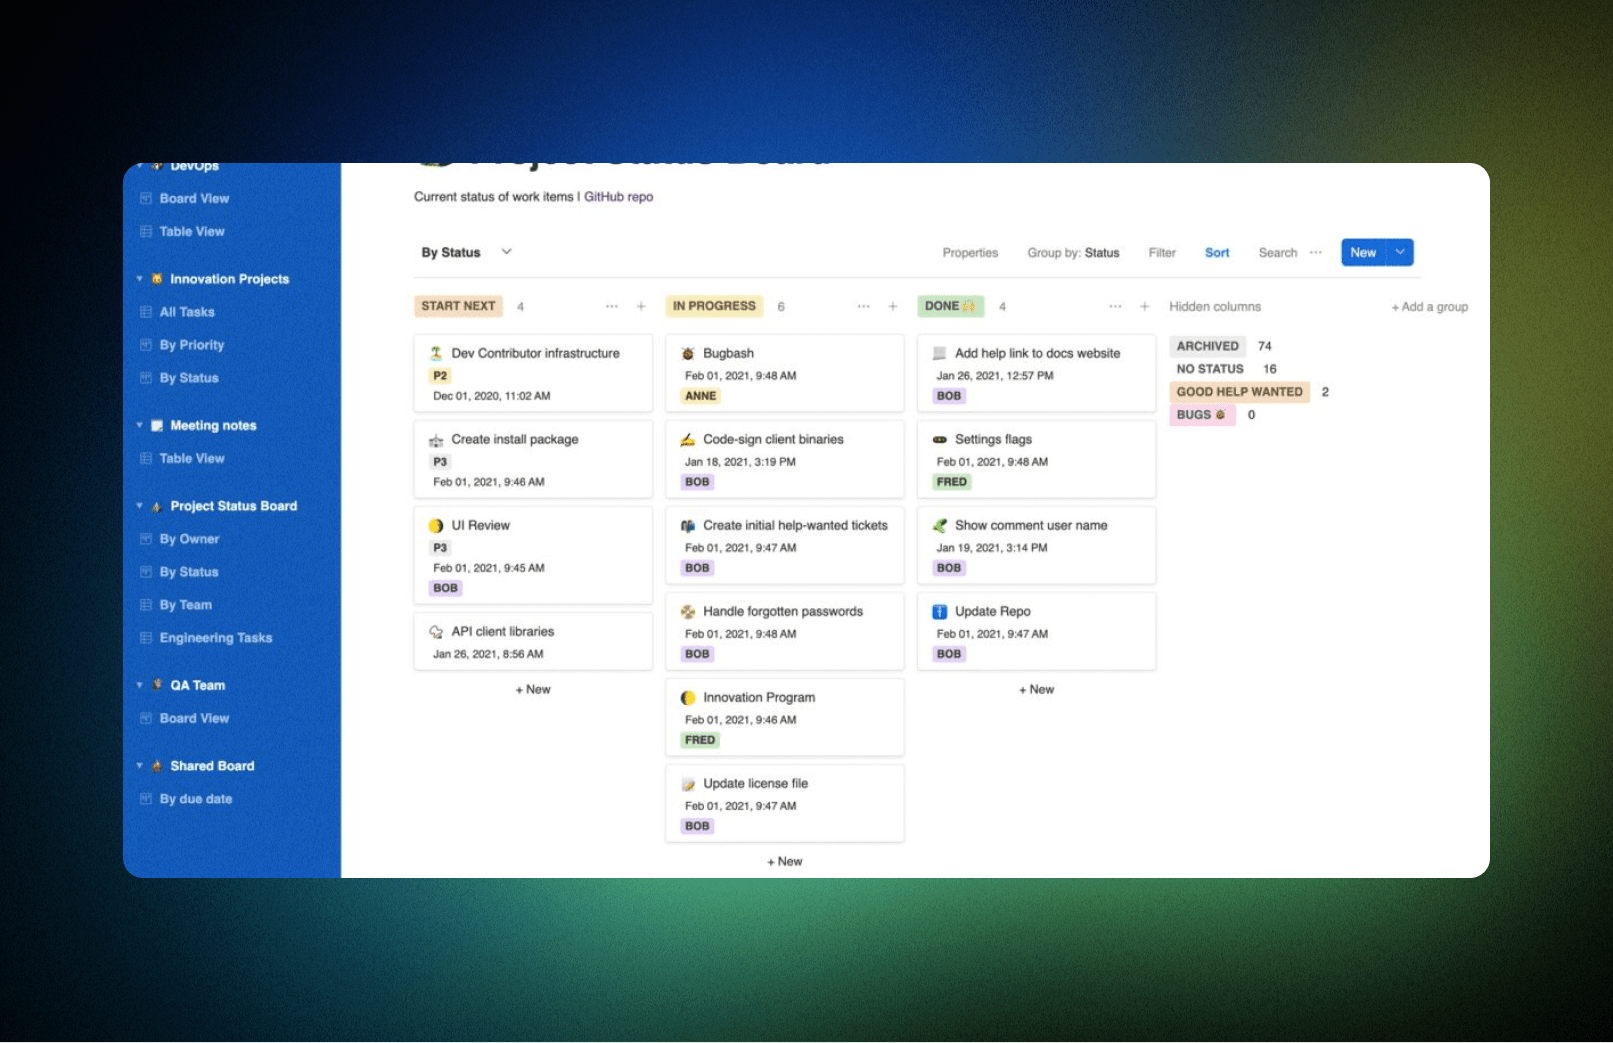The width and height of the screenshot is (1613, 1043).
Task: Add card with plus in DONE header
Action: [x=1145, y=306]
